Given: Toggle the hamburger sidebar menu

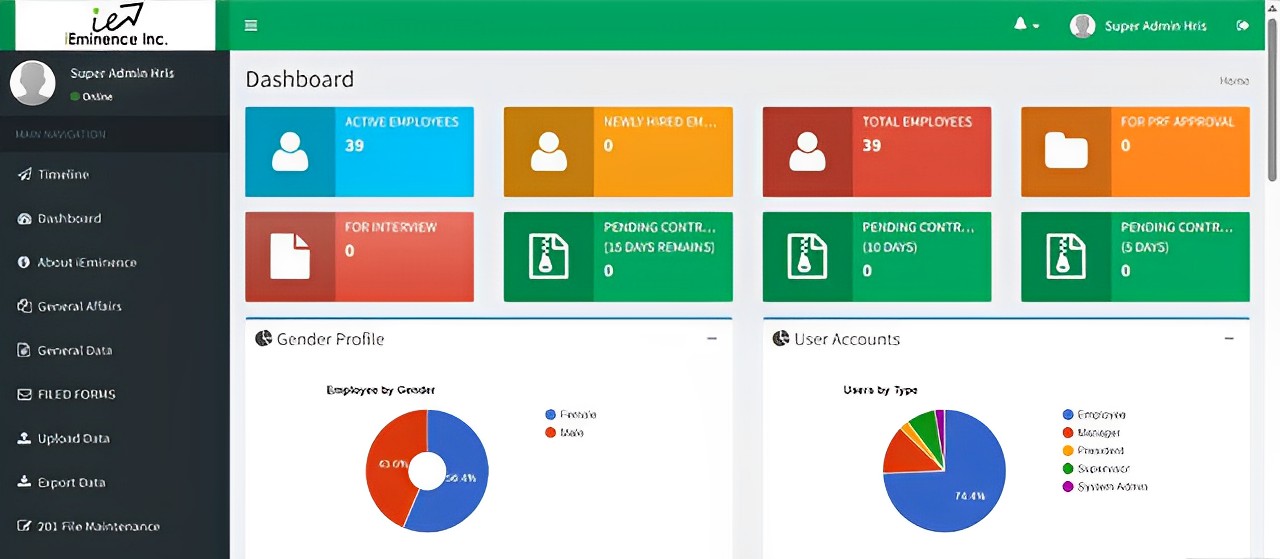Looking at the screenshot, I should (251, 25).
